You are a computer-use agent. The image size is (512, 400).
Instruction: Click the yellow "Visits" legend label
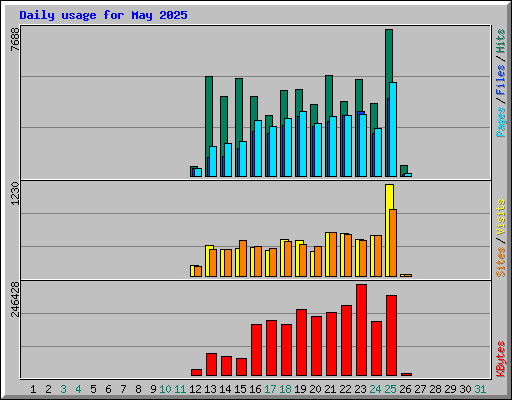501,217
